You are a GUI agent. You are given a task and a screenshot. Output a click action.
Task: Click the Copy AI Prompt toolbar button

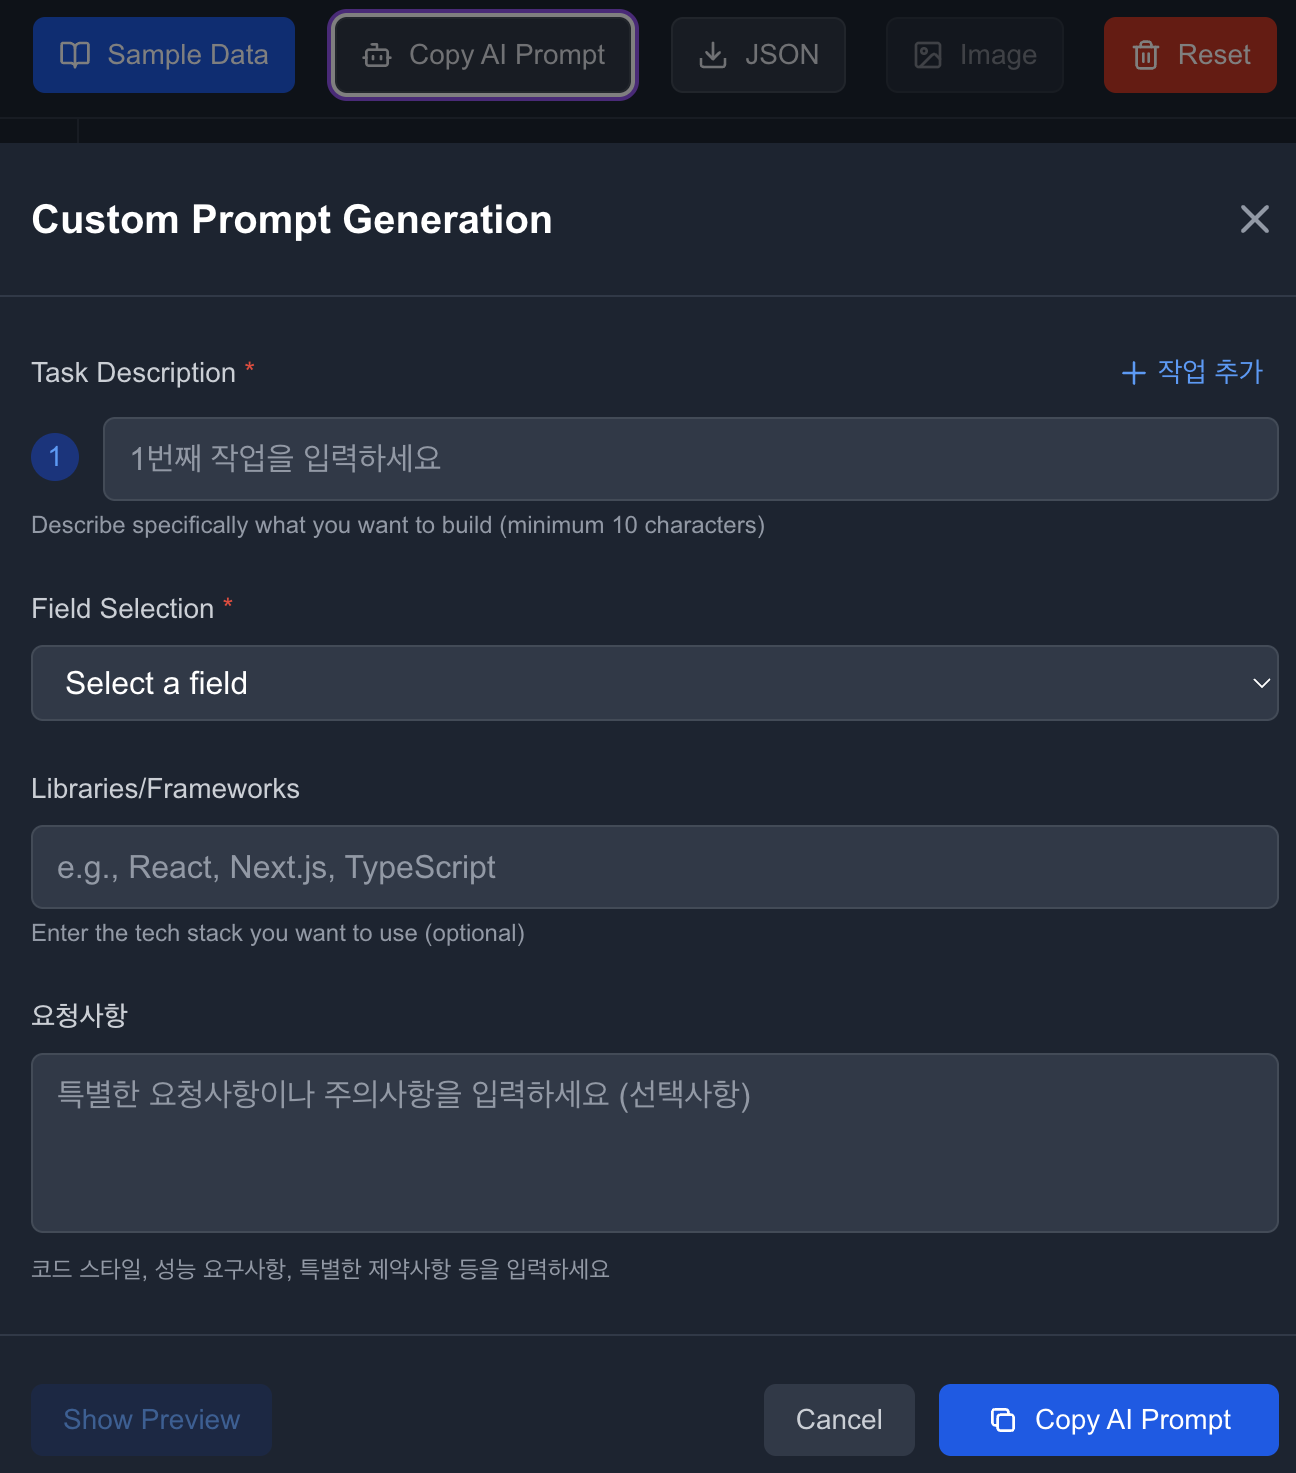(x=483, y=55)
